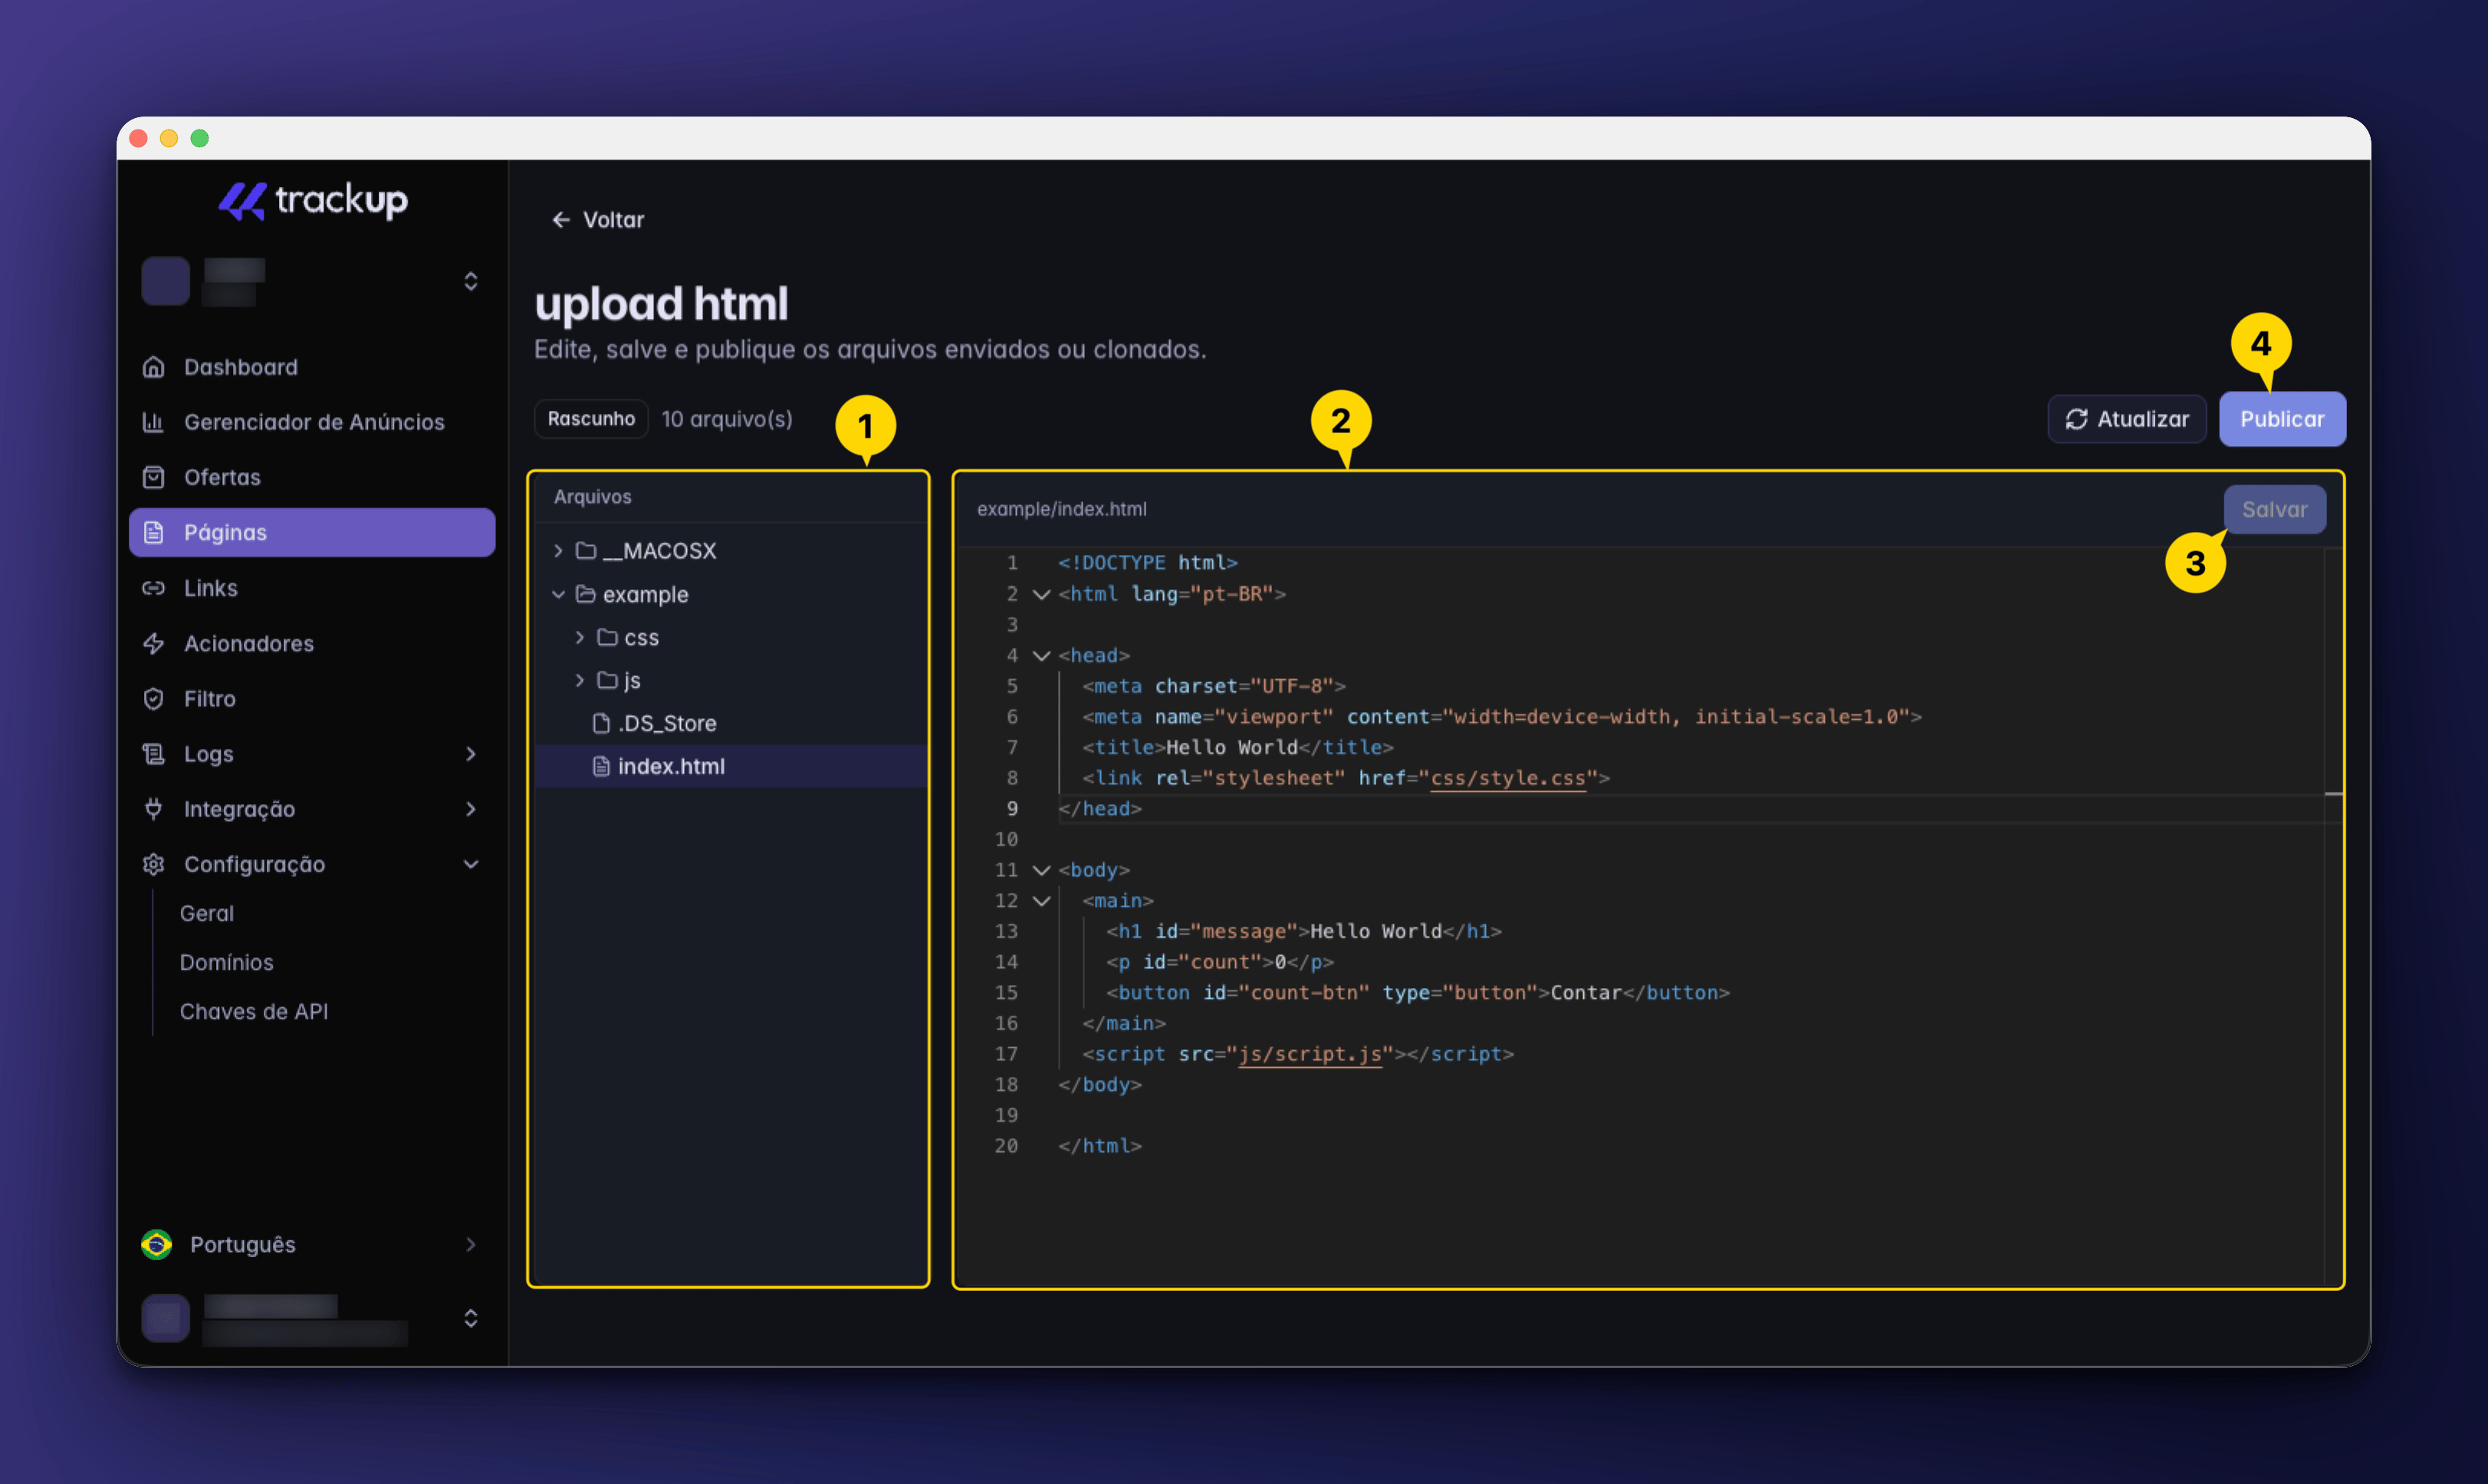Click the Filtro shield icon

pyautogui.click(x=153, y=698)
